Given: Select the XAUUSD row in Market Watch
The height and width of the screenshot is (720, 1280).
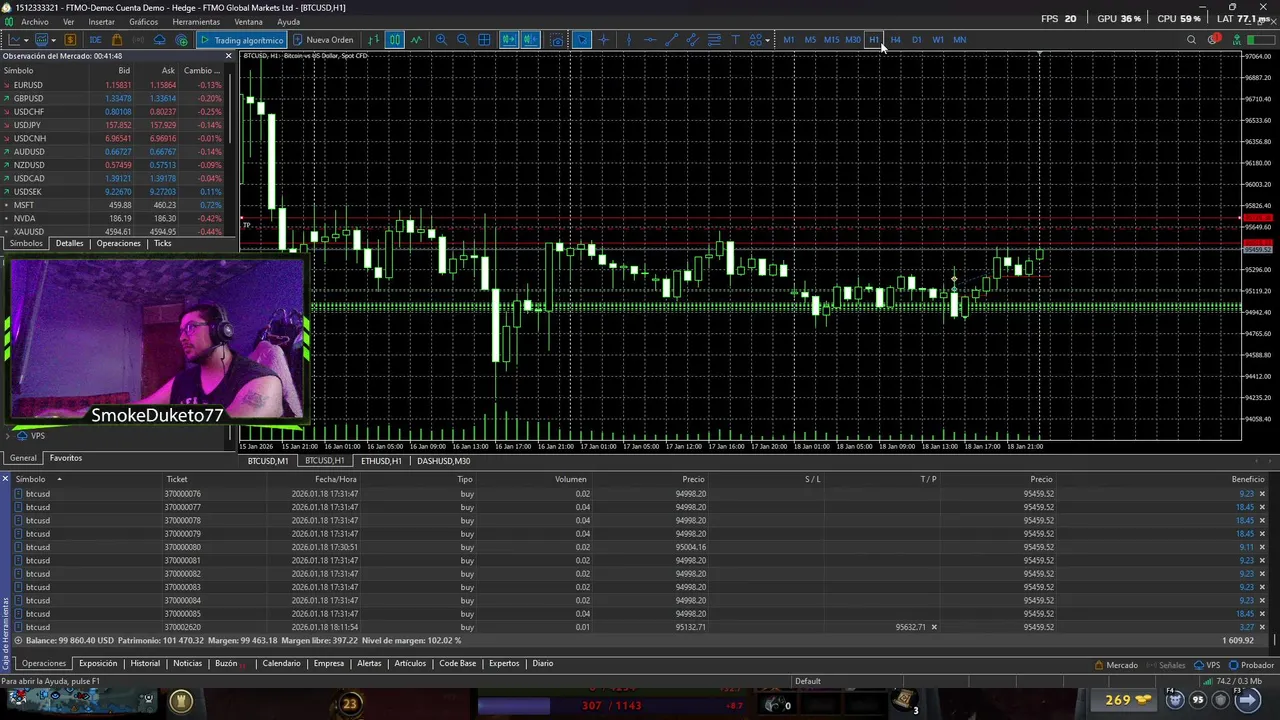Looking at the screenshot, I should pos(113,232).
